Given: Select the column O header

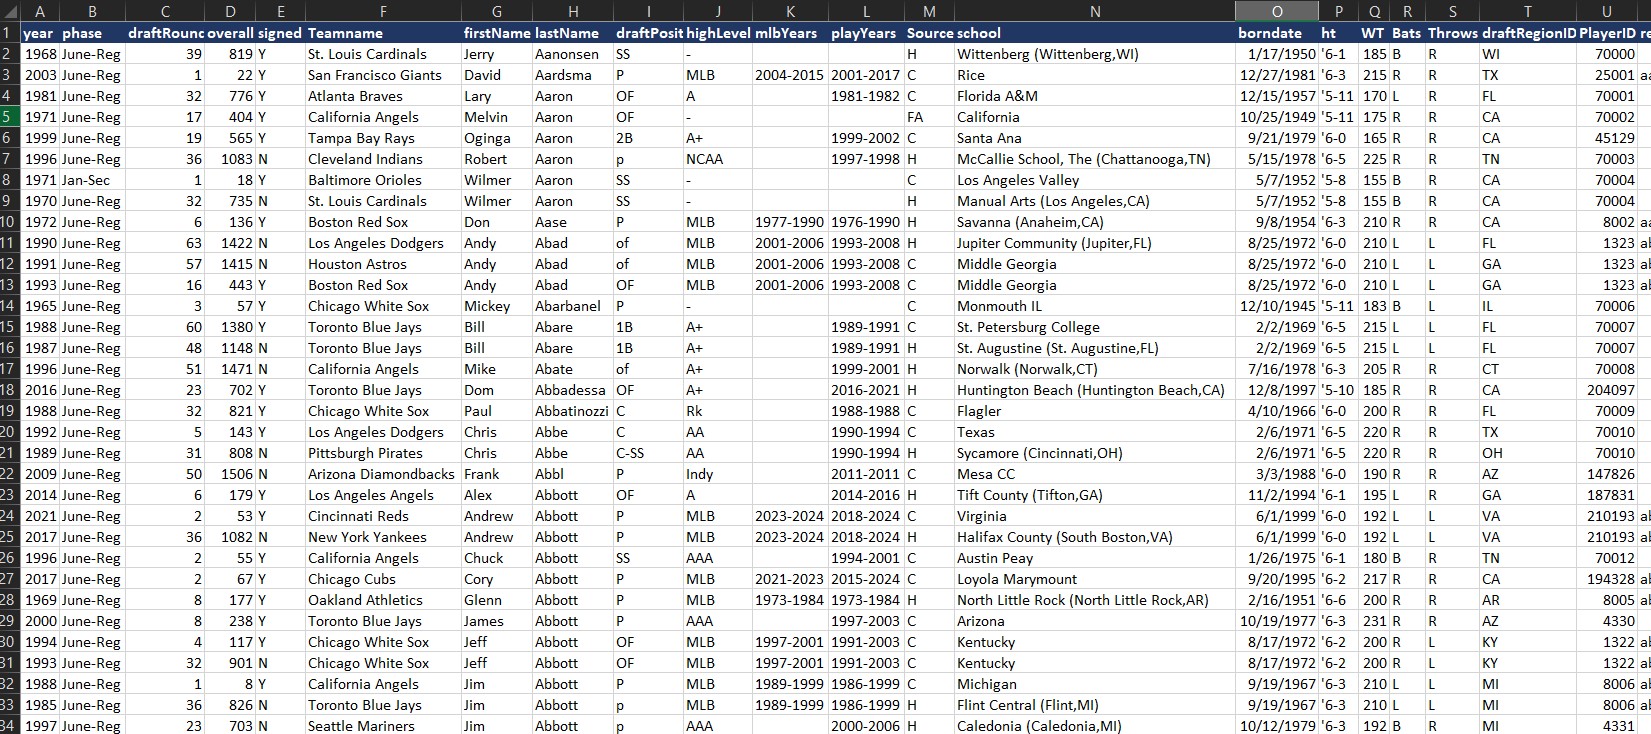Looking at the screenshot, I should coord(1276,11).
